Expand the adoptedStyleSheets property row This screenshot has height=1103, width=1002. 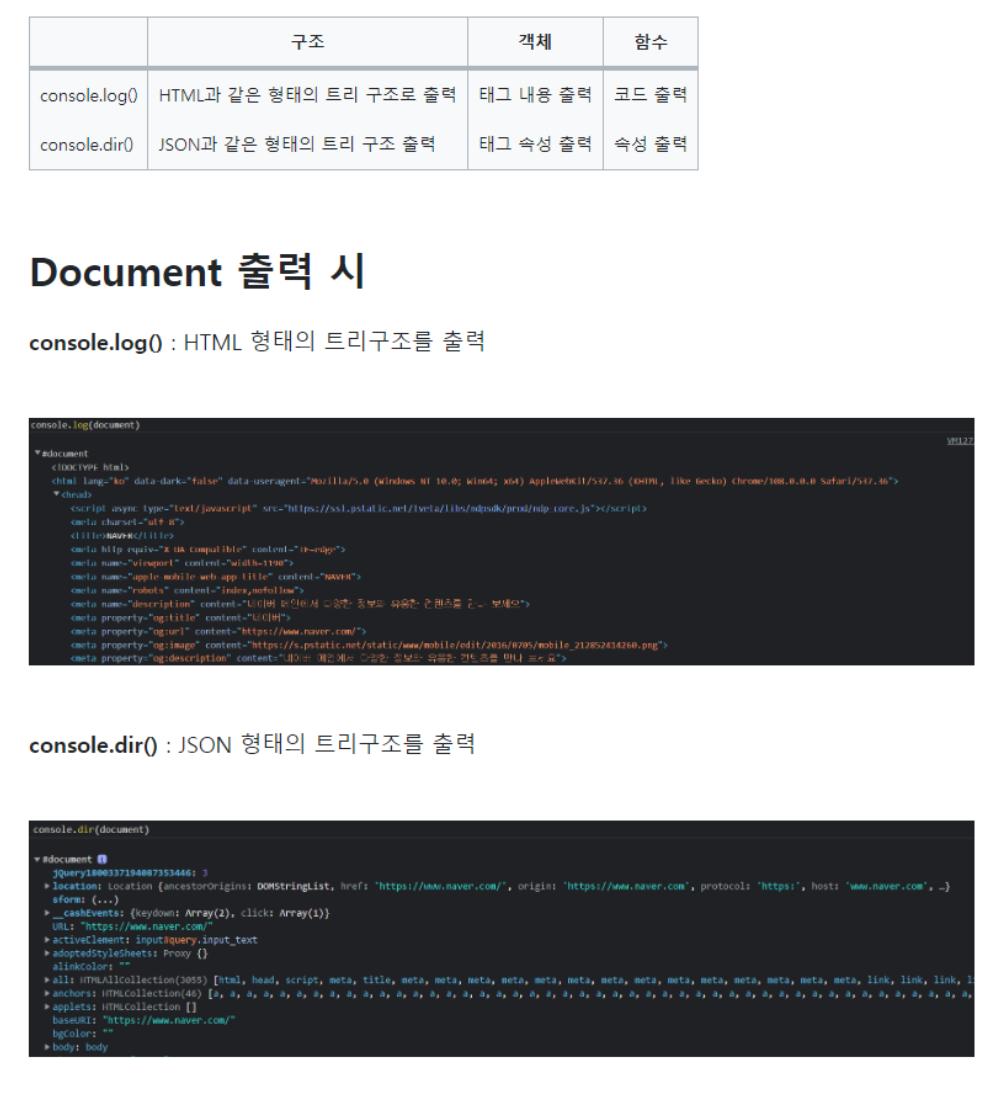click(47, 953)
